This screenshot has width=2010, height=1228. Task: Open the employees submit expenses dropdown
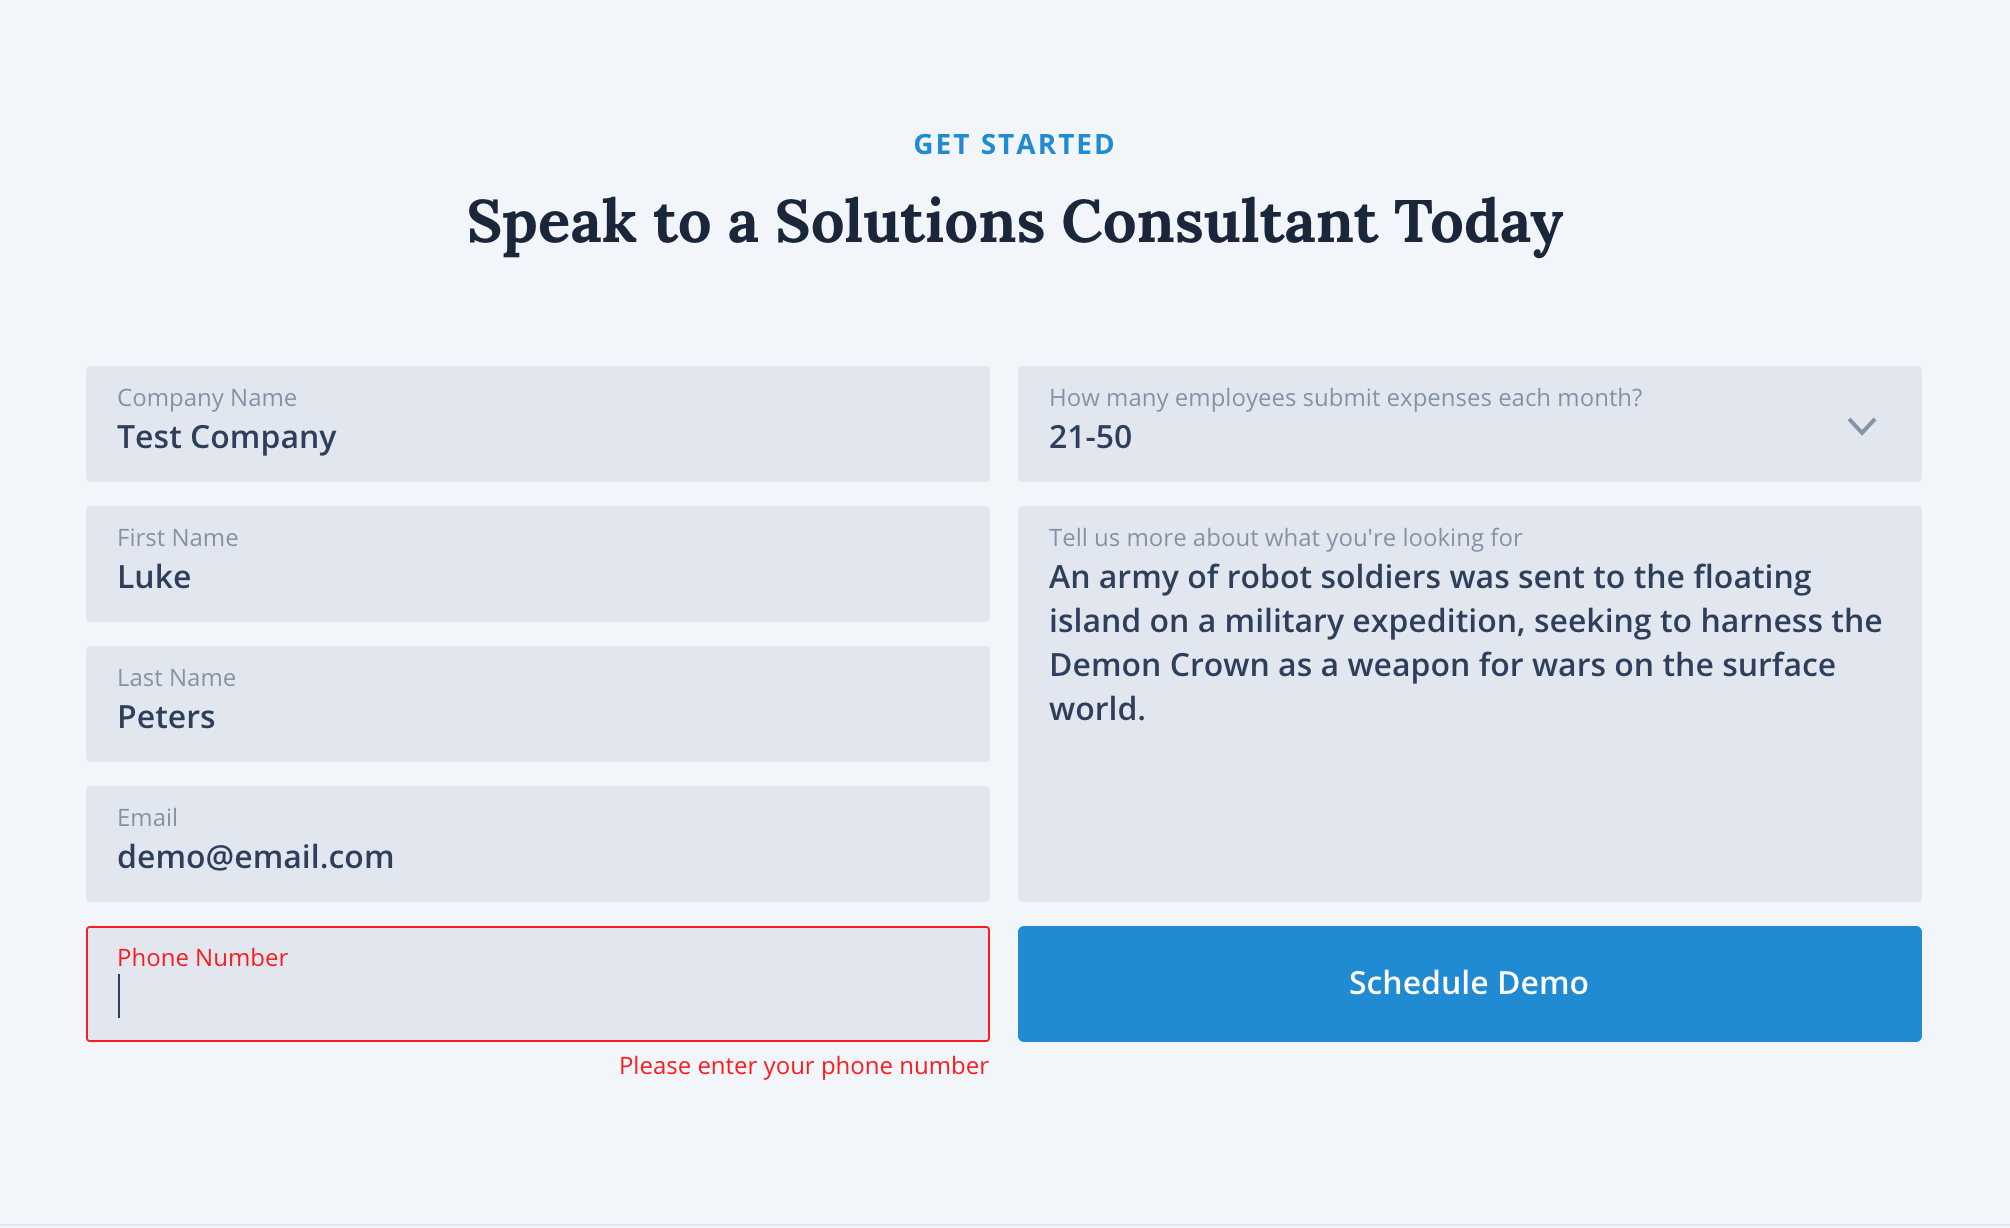tap(1469, 424)
